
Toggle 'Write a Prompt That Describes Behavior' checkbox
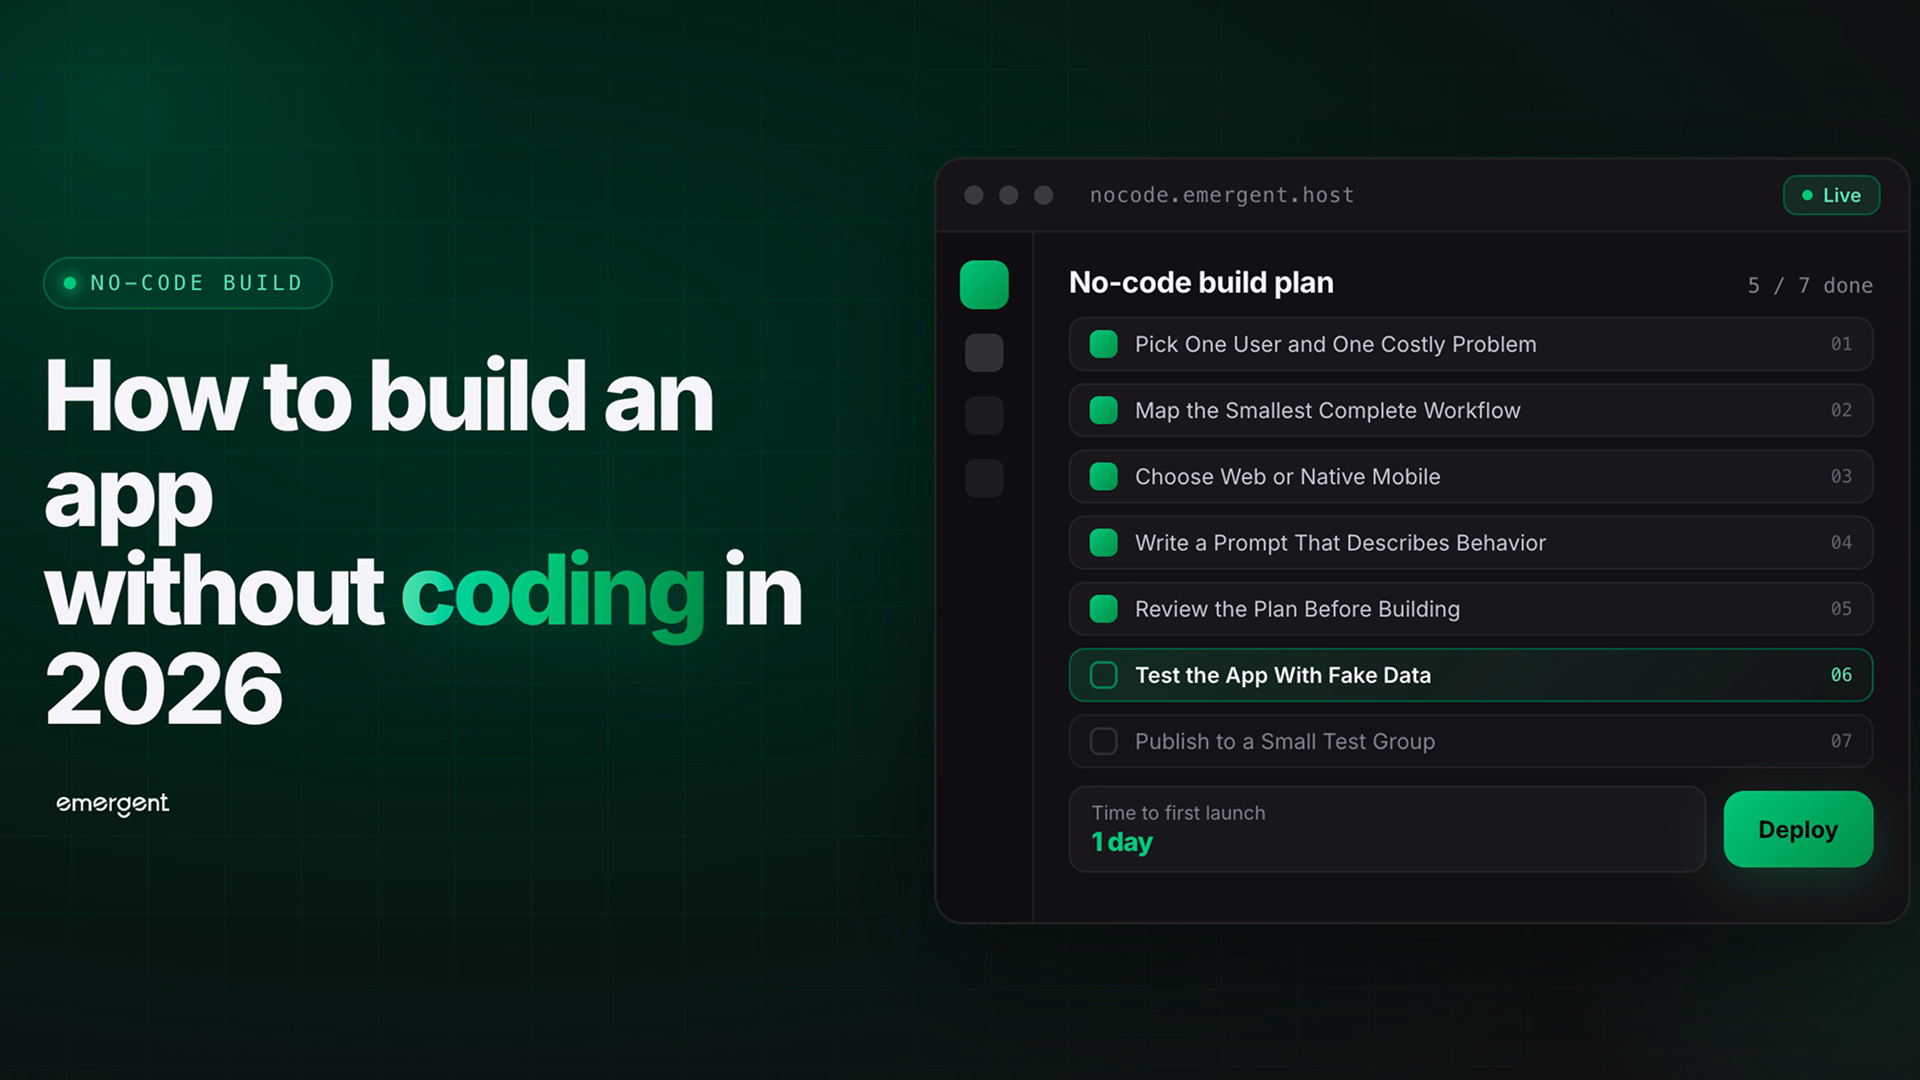[1103, 543]
